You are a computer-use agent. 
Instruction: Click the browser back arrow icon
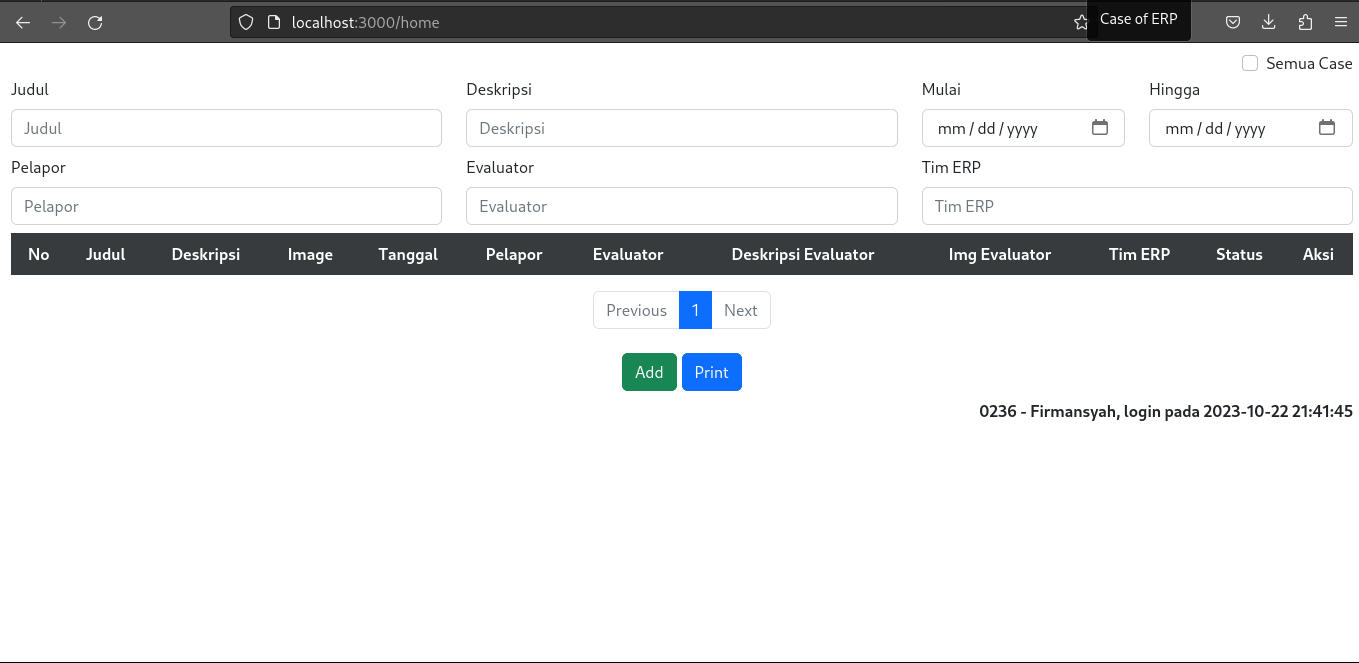[23, 22]
